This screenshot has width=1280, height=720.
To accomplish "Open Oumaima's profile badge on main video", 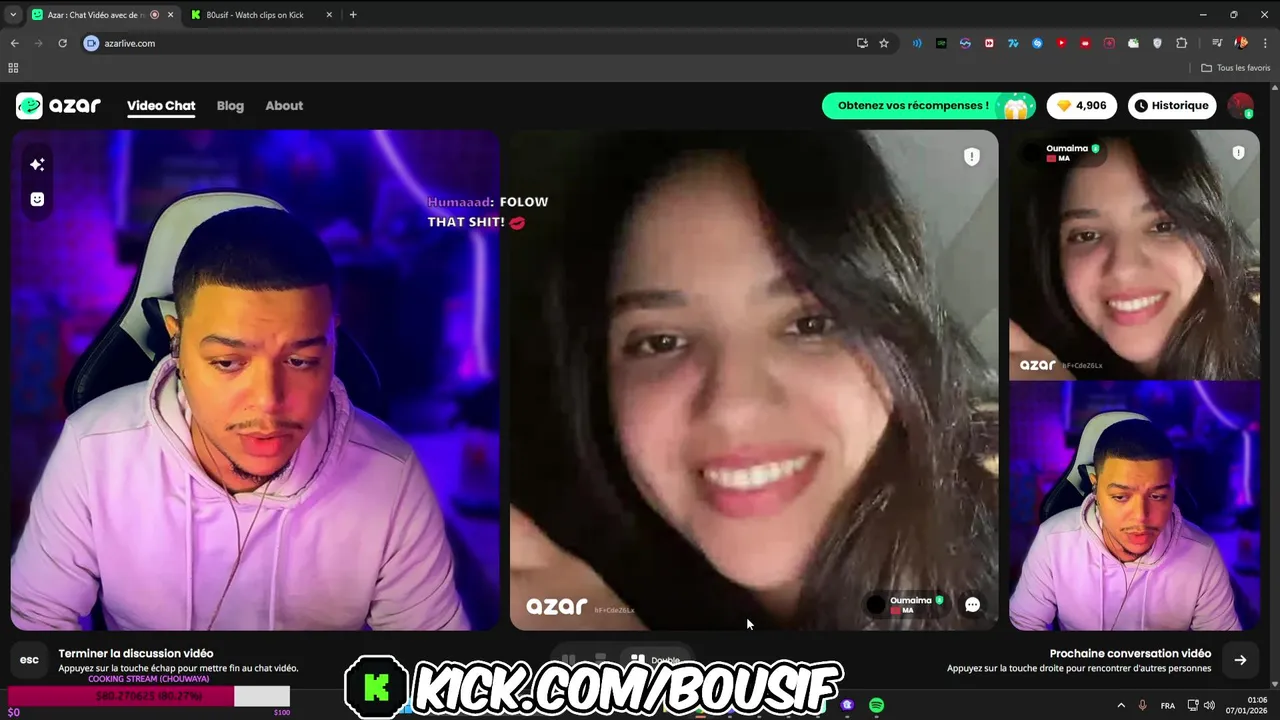I will tap(908, 604).
